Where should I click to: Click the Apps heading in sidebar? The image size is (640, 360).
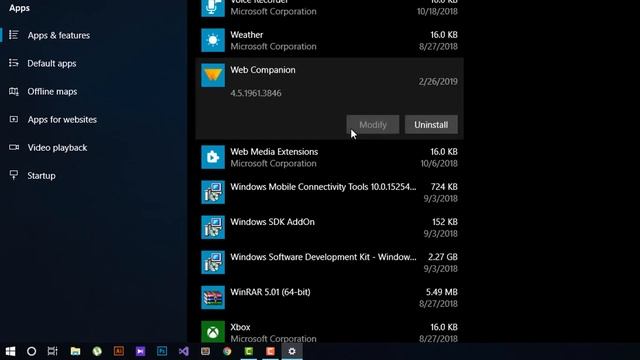coord(19,8)
